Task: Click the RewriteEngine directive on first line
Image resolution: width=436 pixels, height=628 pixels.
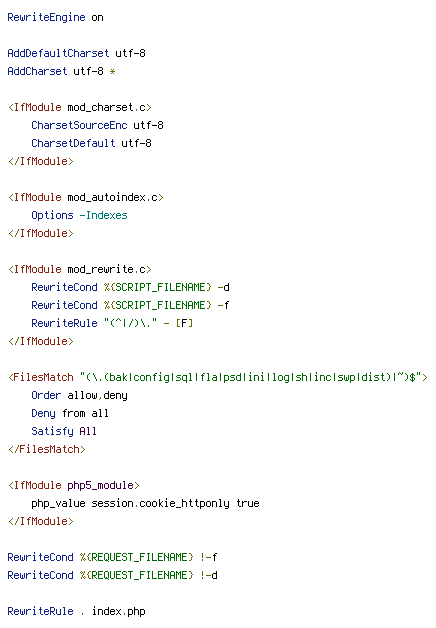Action: tap(46, 18)
